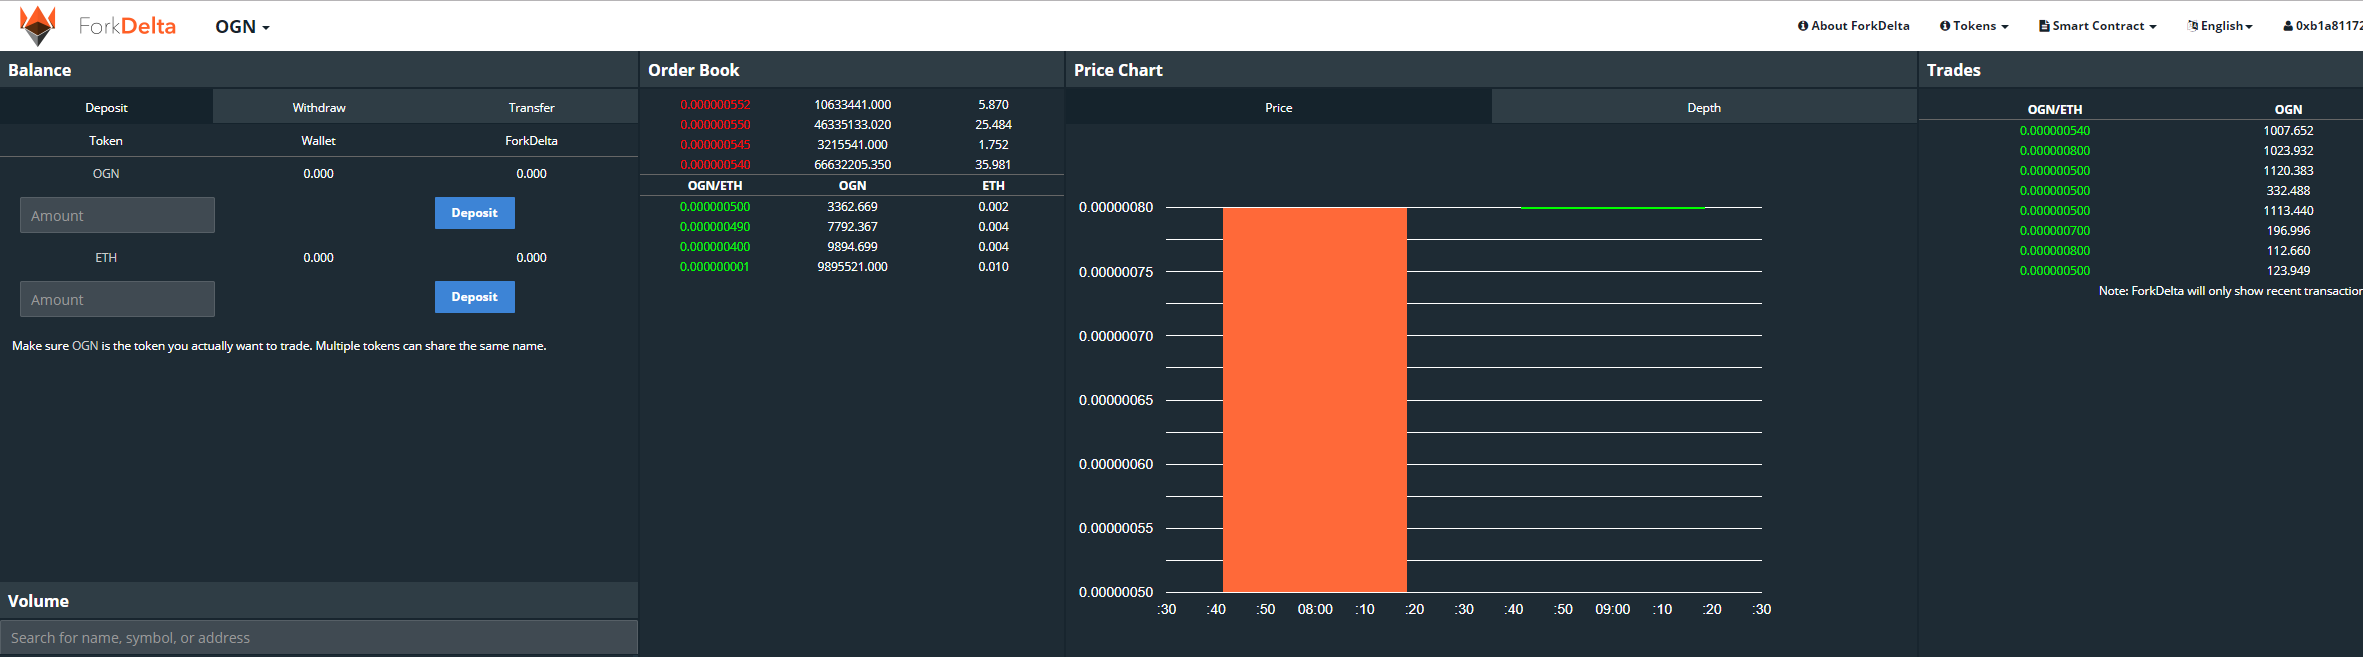The width and height of the screenshot is (2363, 657).
Task: Show the Depth chart tab
Action: point(1704,107)
